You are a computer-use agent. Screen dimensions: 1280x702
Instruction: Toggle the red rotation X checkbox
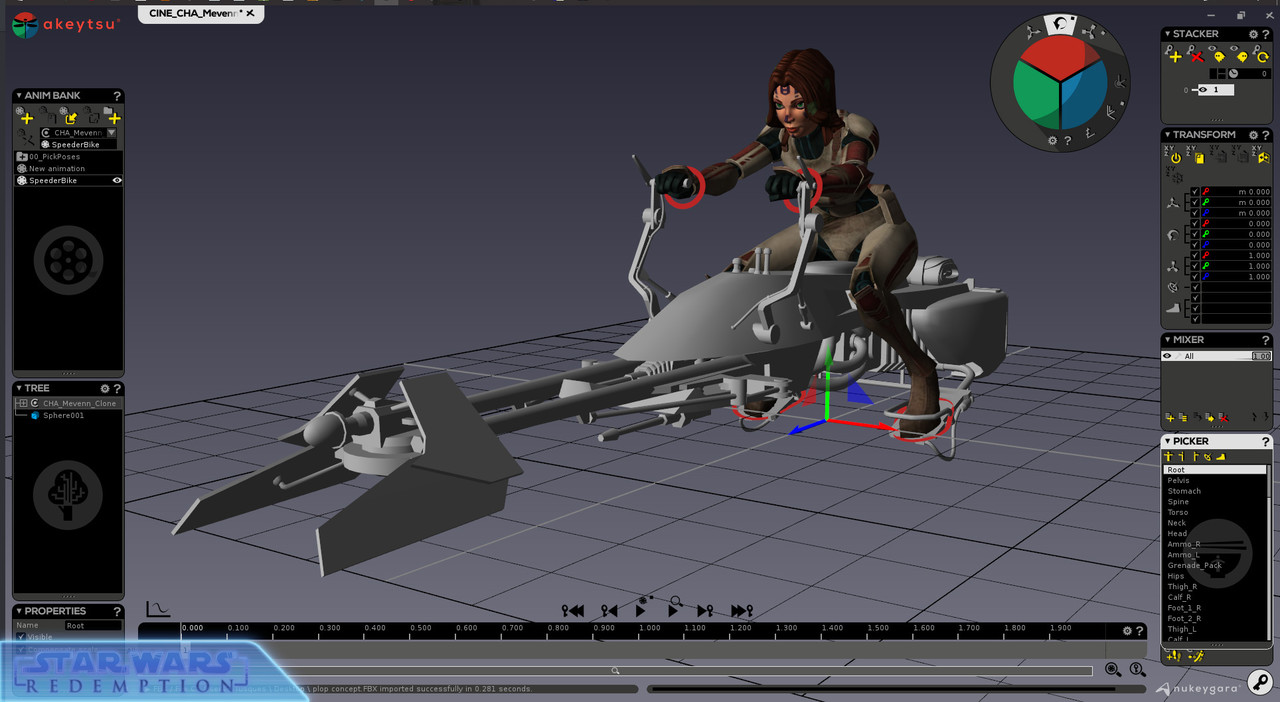point(1195,223)
